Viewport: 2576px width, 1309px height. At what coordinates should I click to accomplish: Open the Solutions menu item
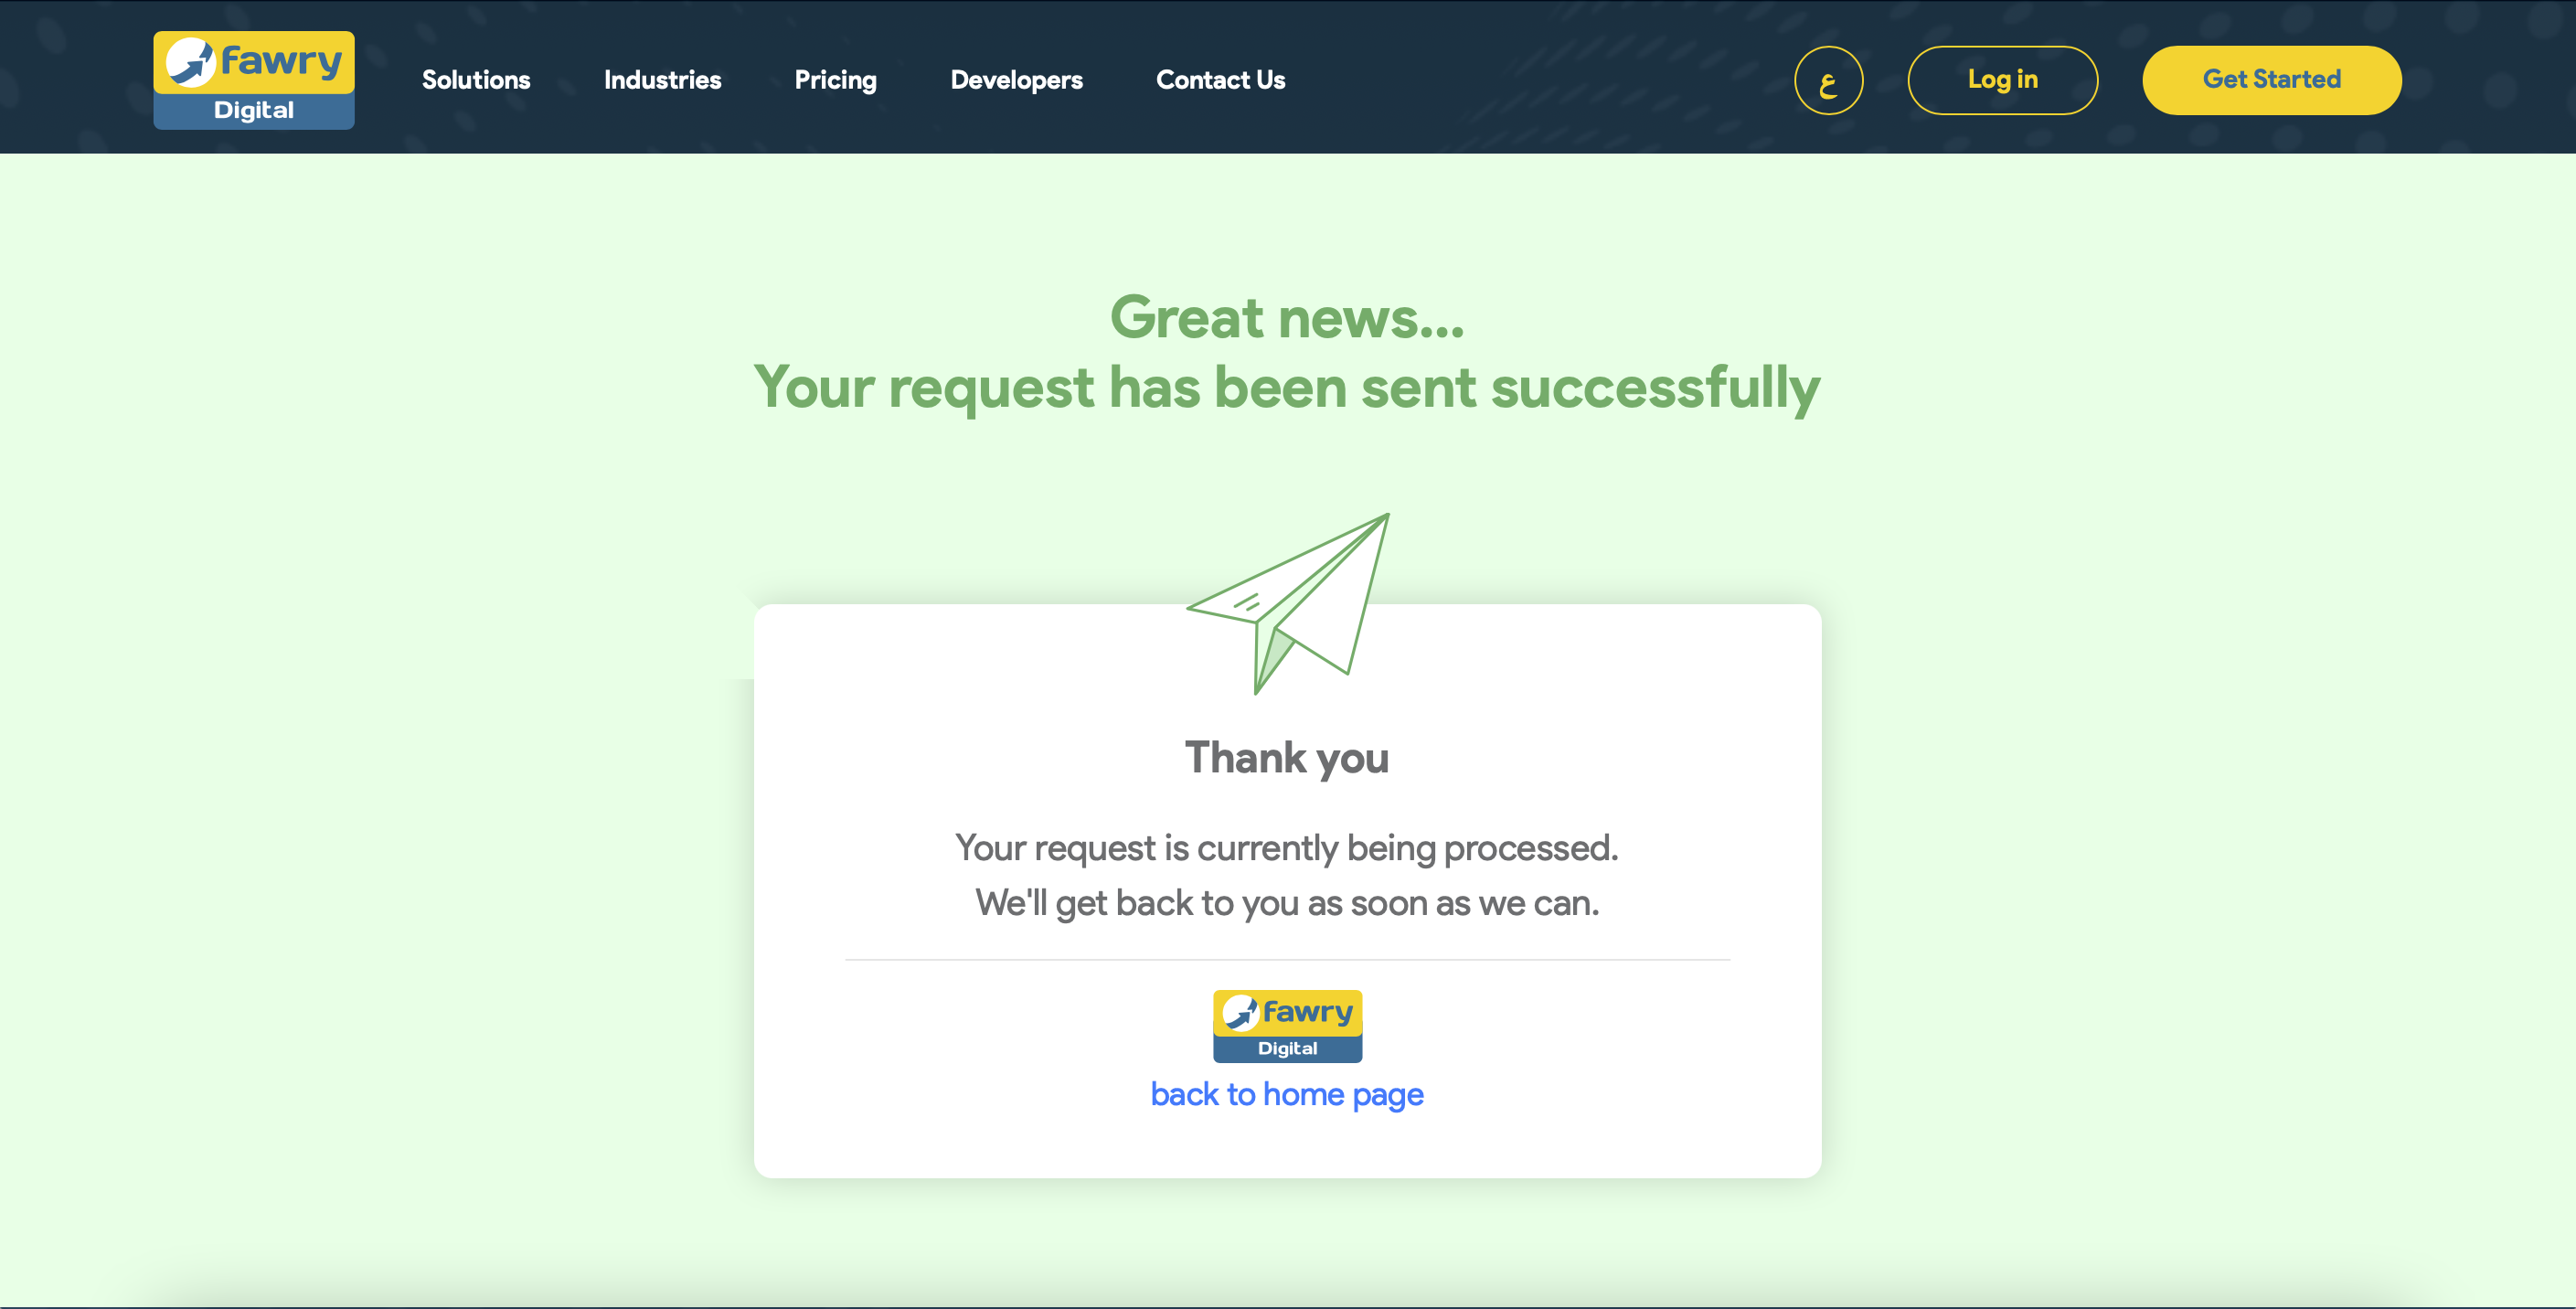point(475,79)
